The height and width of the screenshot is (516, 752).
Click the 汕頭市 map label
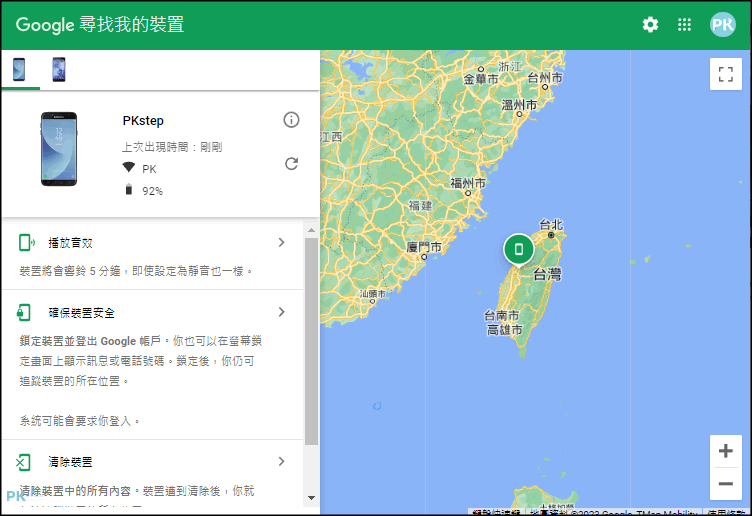click(373, 293)
